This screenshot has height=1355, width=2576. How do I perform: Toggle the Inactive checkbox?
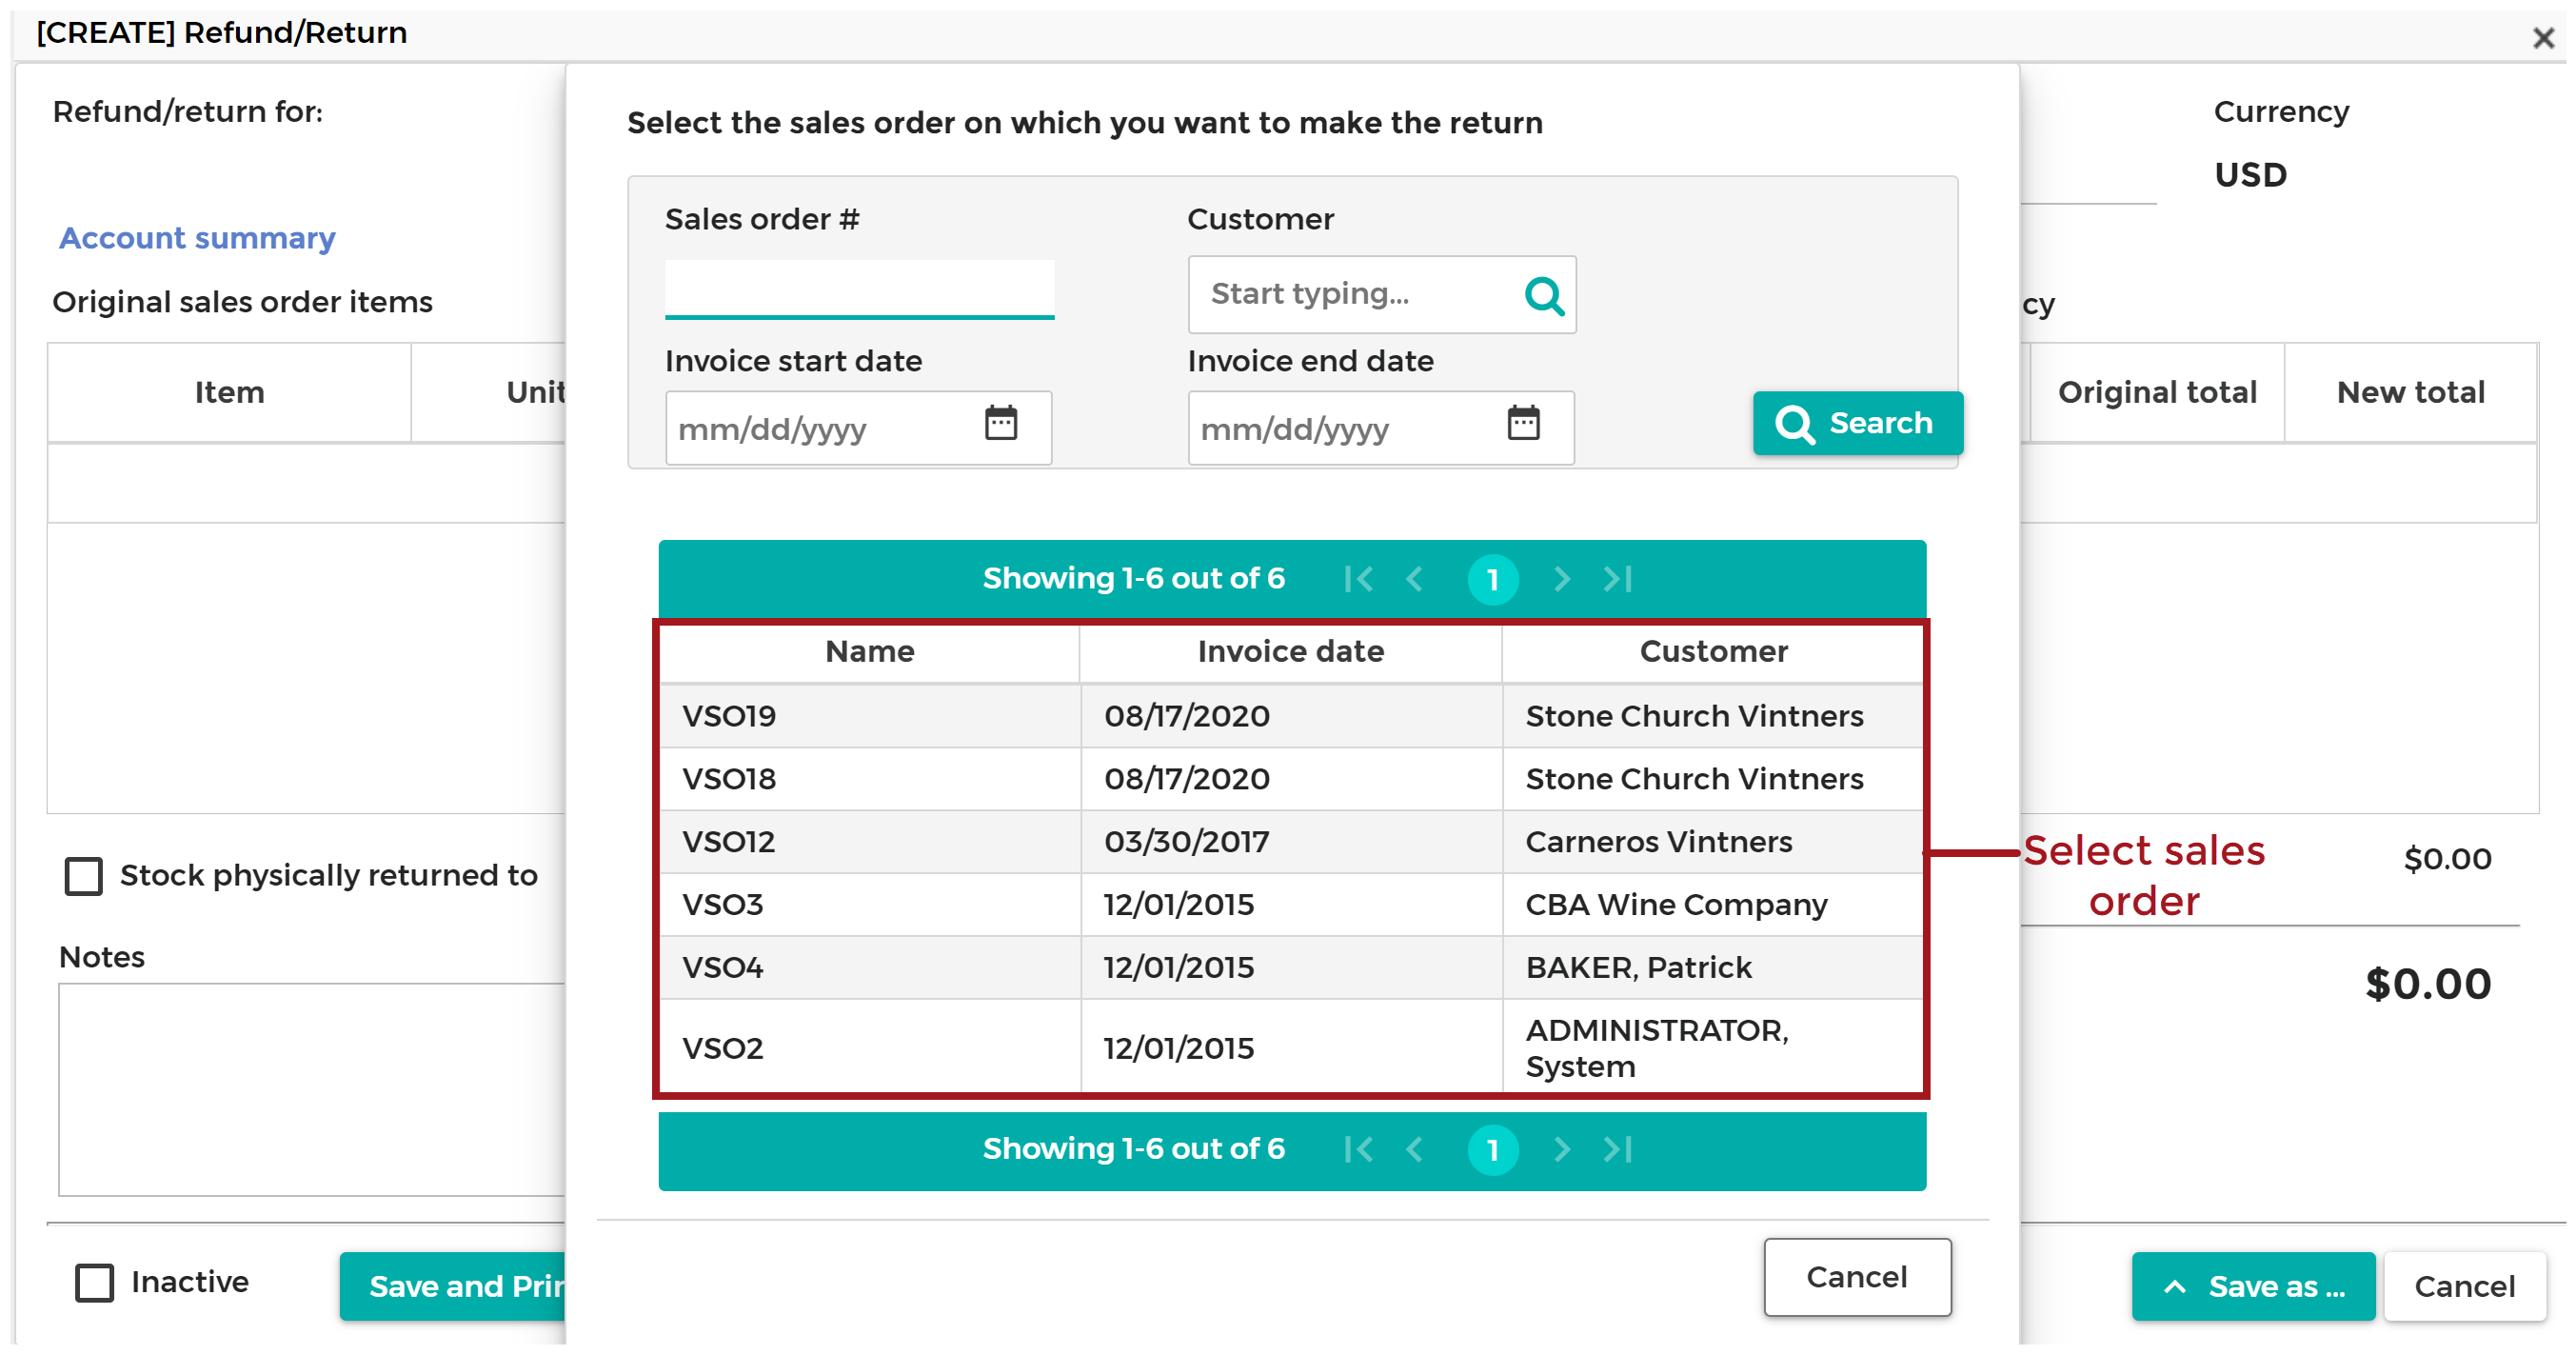(x=95, y=1283)
